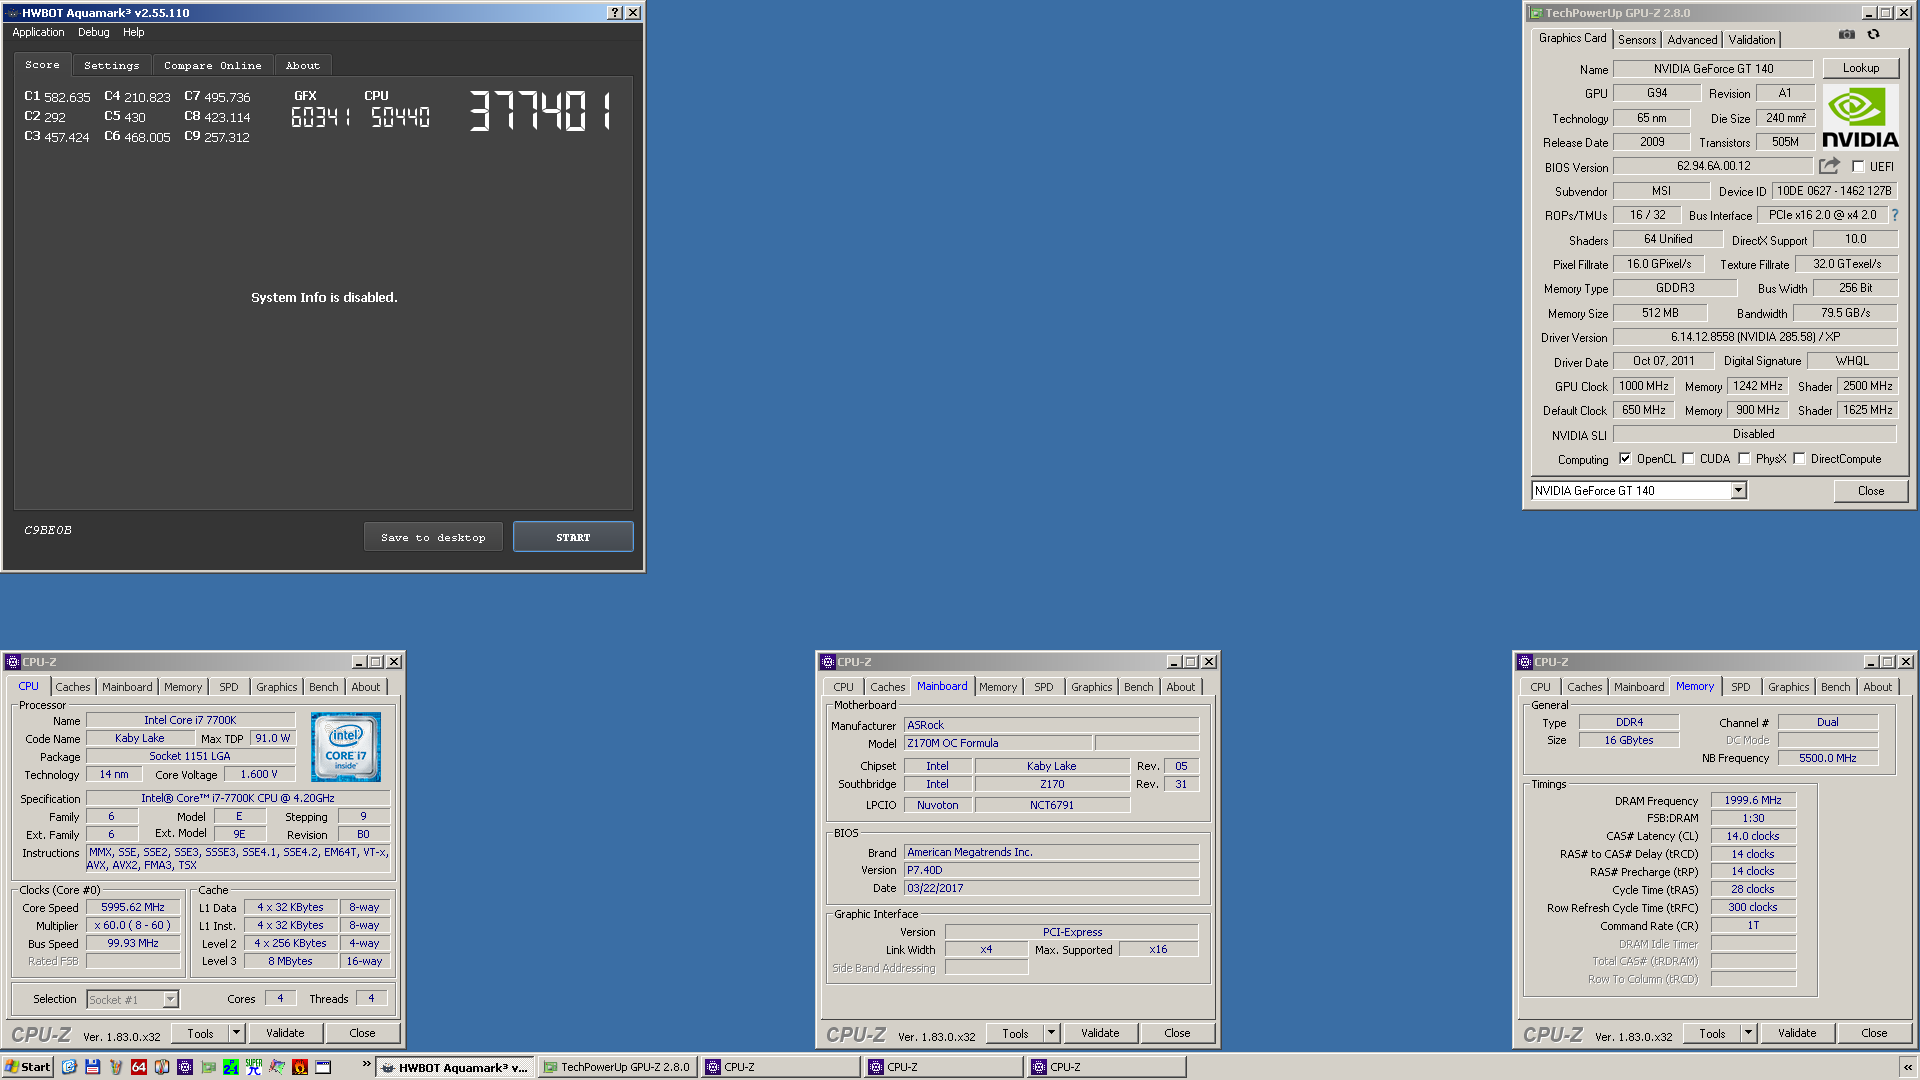This screenshot has height=1080, width=1920.
Task: Open Caches tab in left CPU-Z
Action: [x=72, y=687]
